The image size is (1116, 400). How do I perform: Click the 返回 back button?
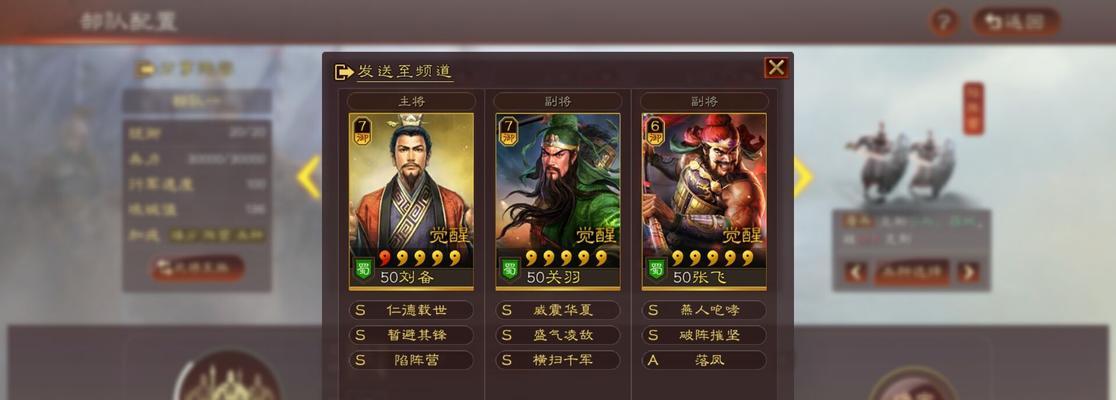pos(1016,22)
